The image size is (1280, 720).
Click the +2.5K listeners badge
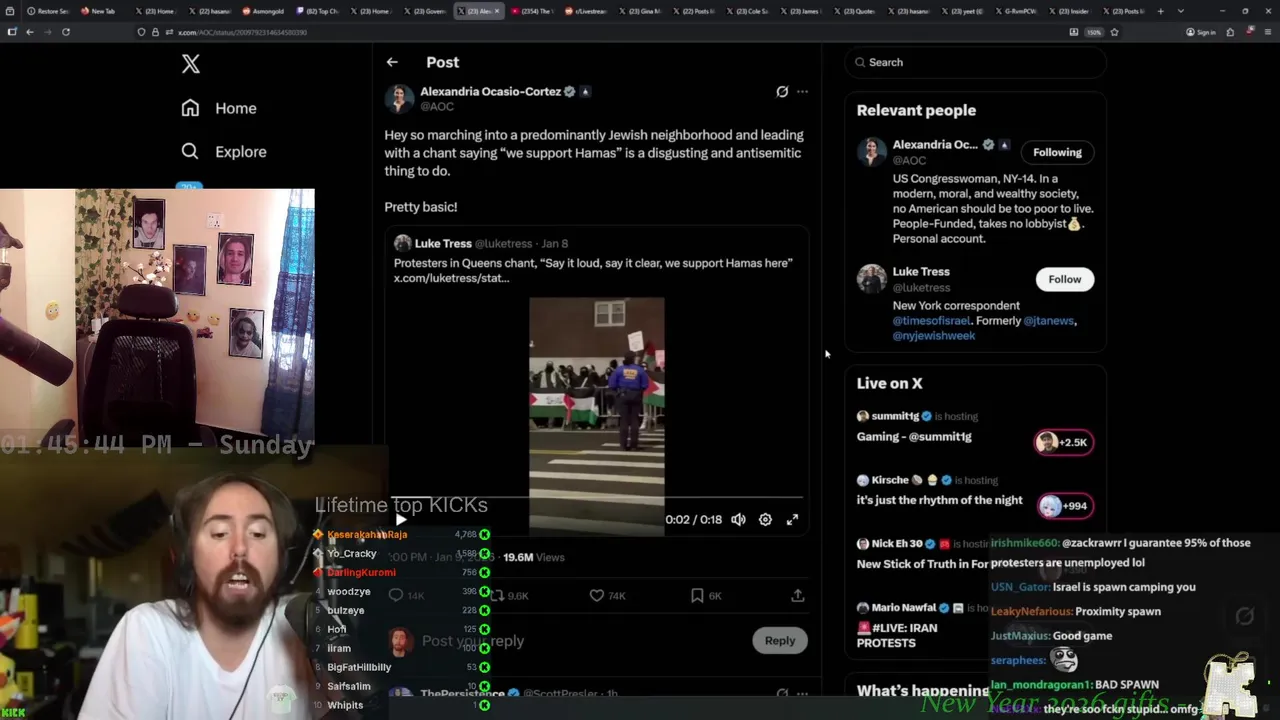coord(1063,442)
